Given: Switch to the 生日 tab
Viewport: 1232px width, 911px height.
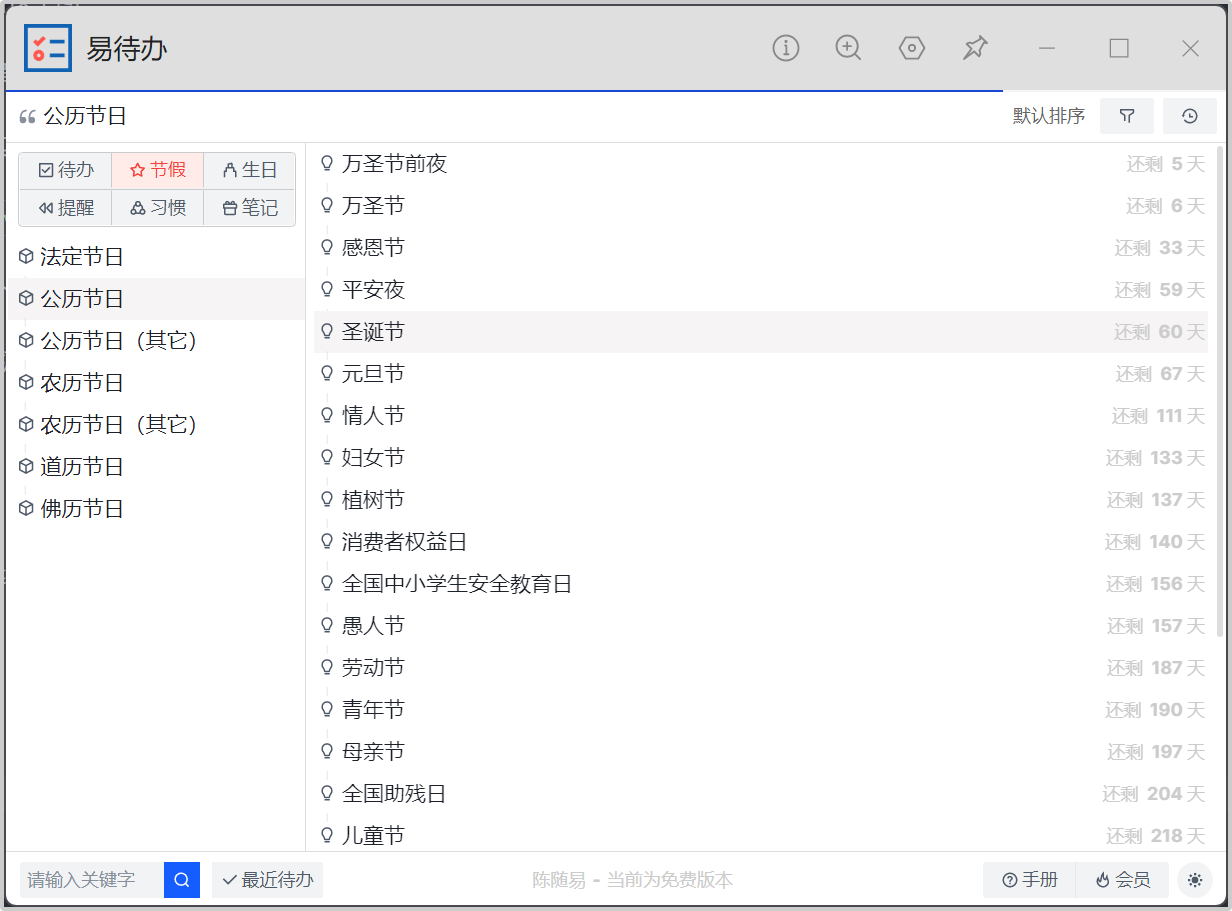Looking at the screenshot, I should click(x=250, y=170).
